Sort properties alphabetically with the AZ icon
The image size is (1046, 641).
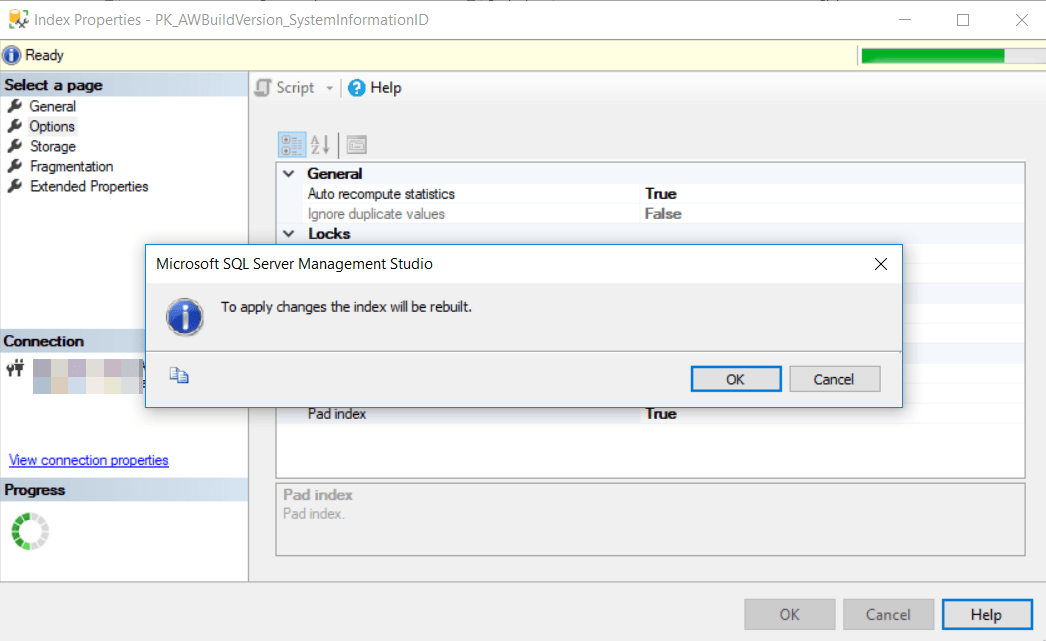tap(318, 144)
